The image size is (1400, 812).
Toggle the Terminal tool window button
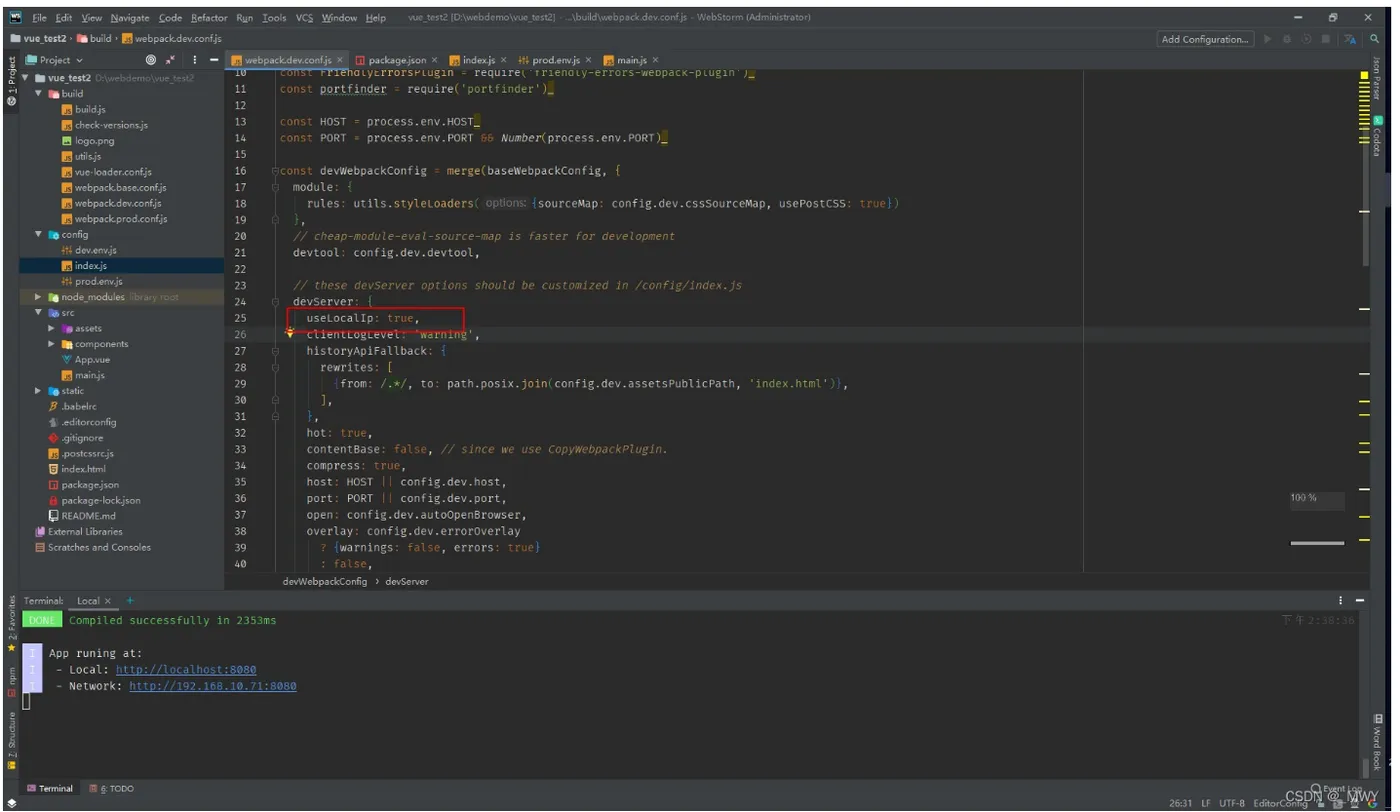coord(50,788)
